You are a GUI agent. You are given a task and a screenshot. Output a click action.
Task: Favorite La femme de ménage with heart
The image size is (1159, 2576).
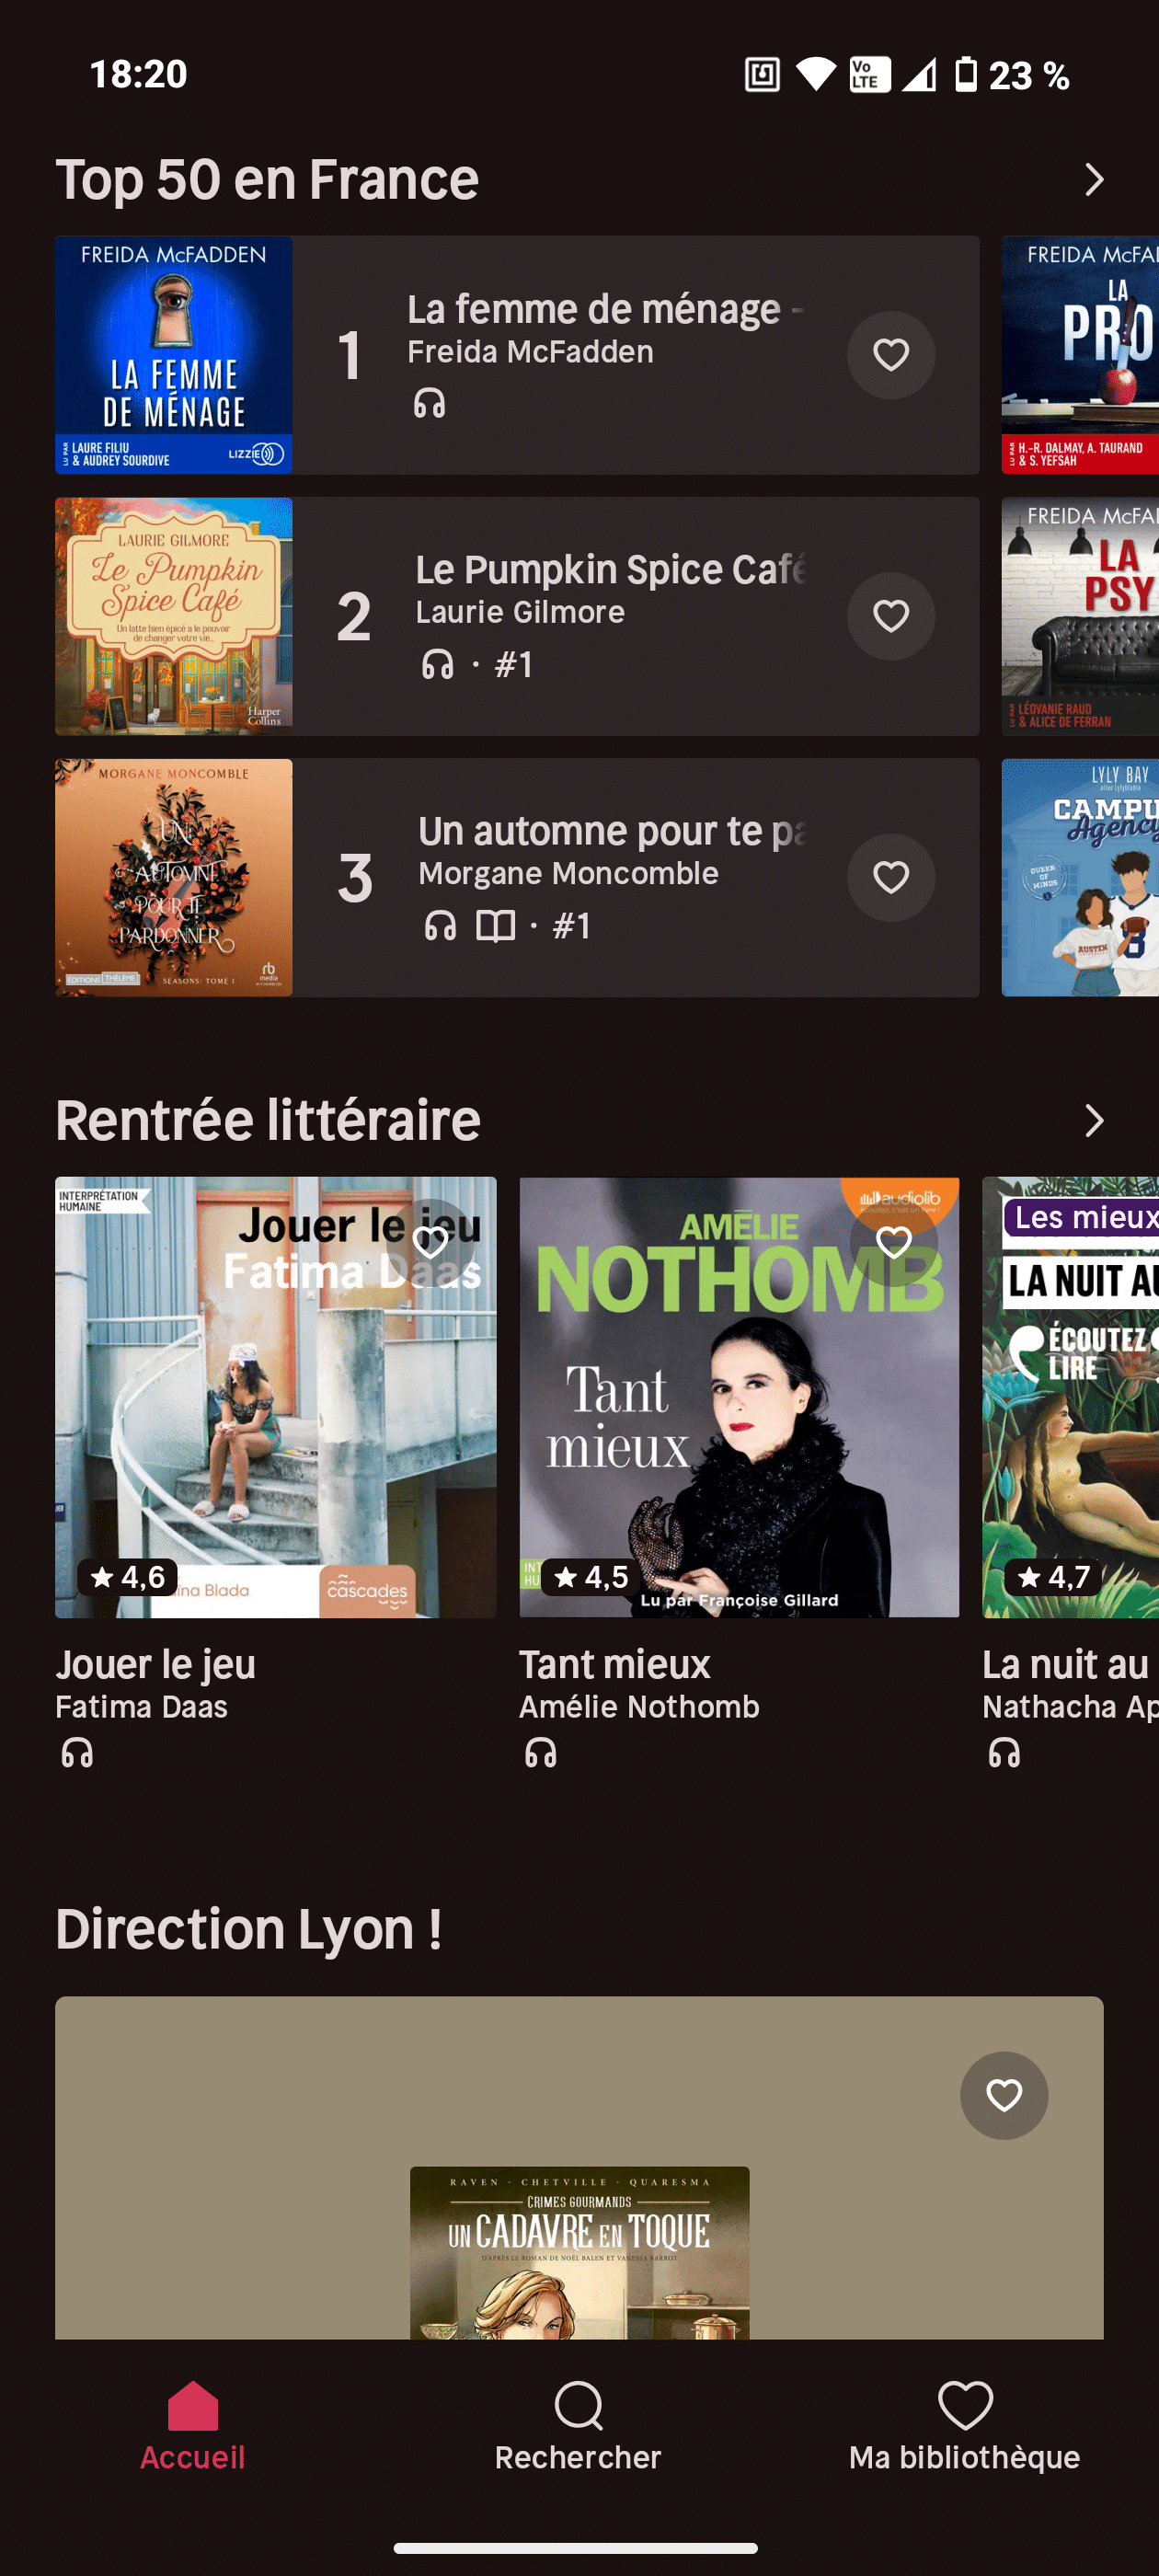pyautogui.click(x=890, y=355)
